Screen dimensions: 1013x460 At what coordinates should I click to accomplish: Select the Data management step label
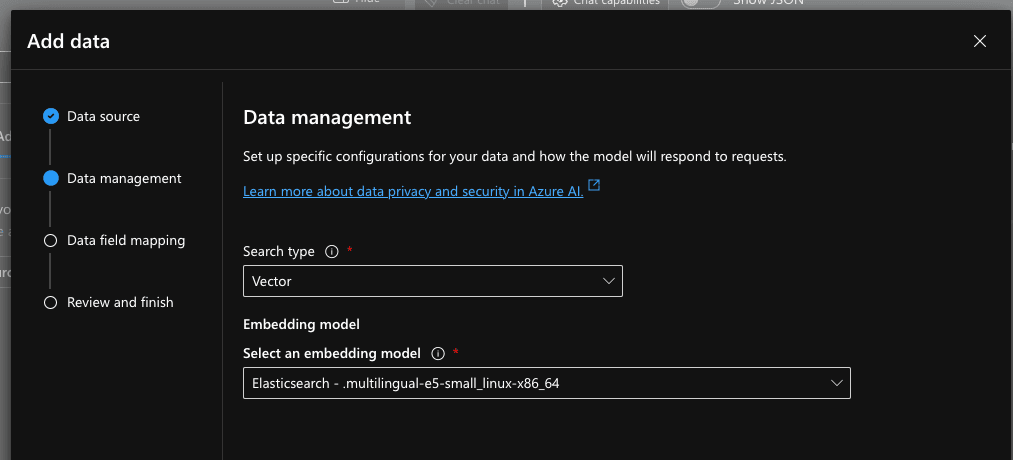coord(124,178)
